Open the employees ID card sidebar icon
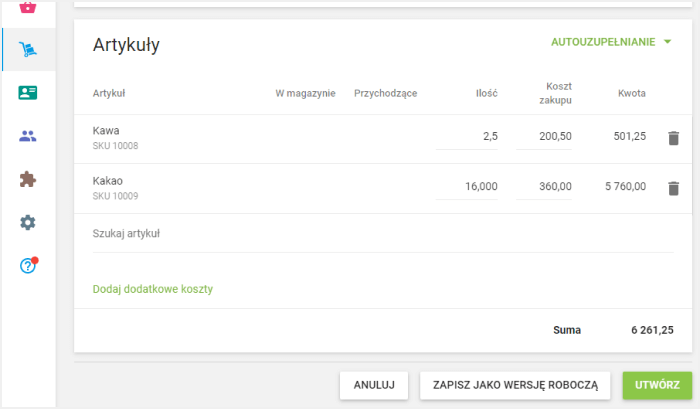 [28, 92]
